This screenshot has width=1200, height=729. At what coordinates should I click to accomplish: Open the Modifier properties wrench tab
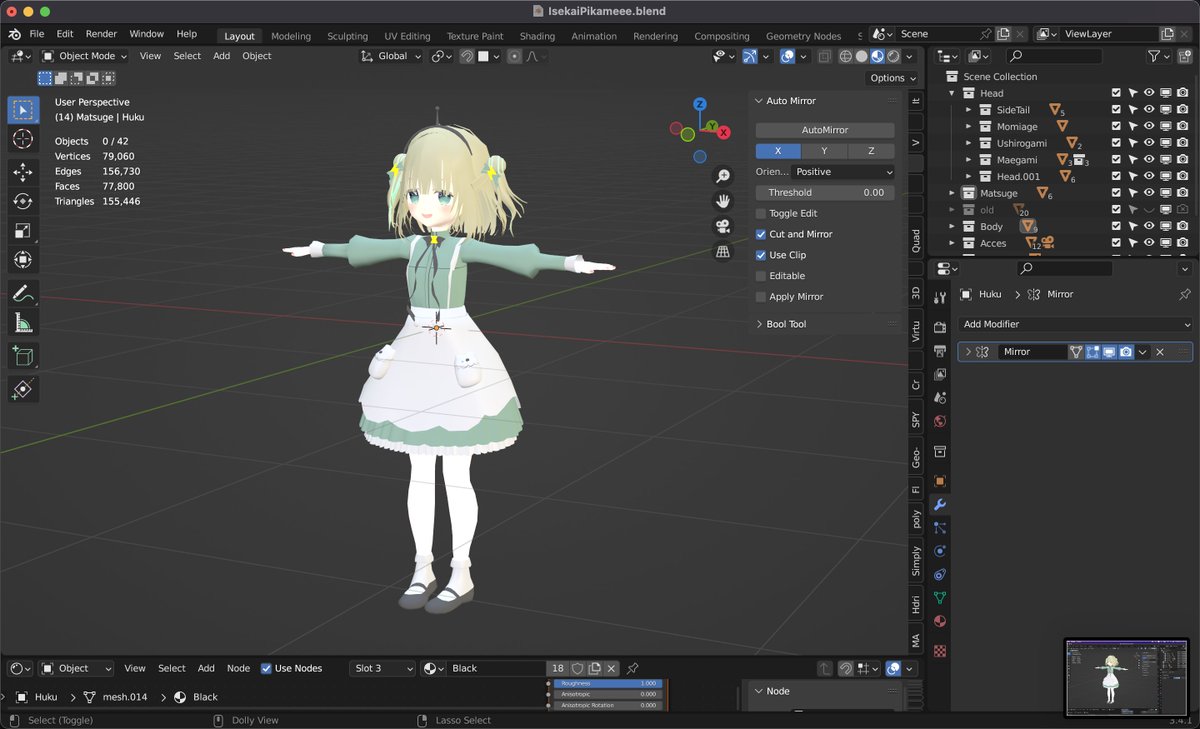click(940, 505)
